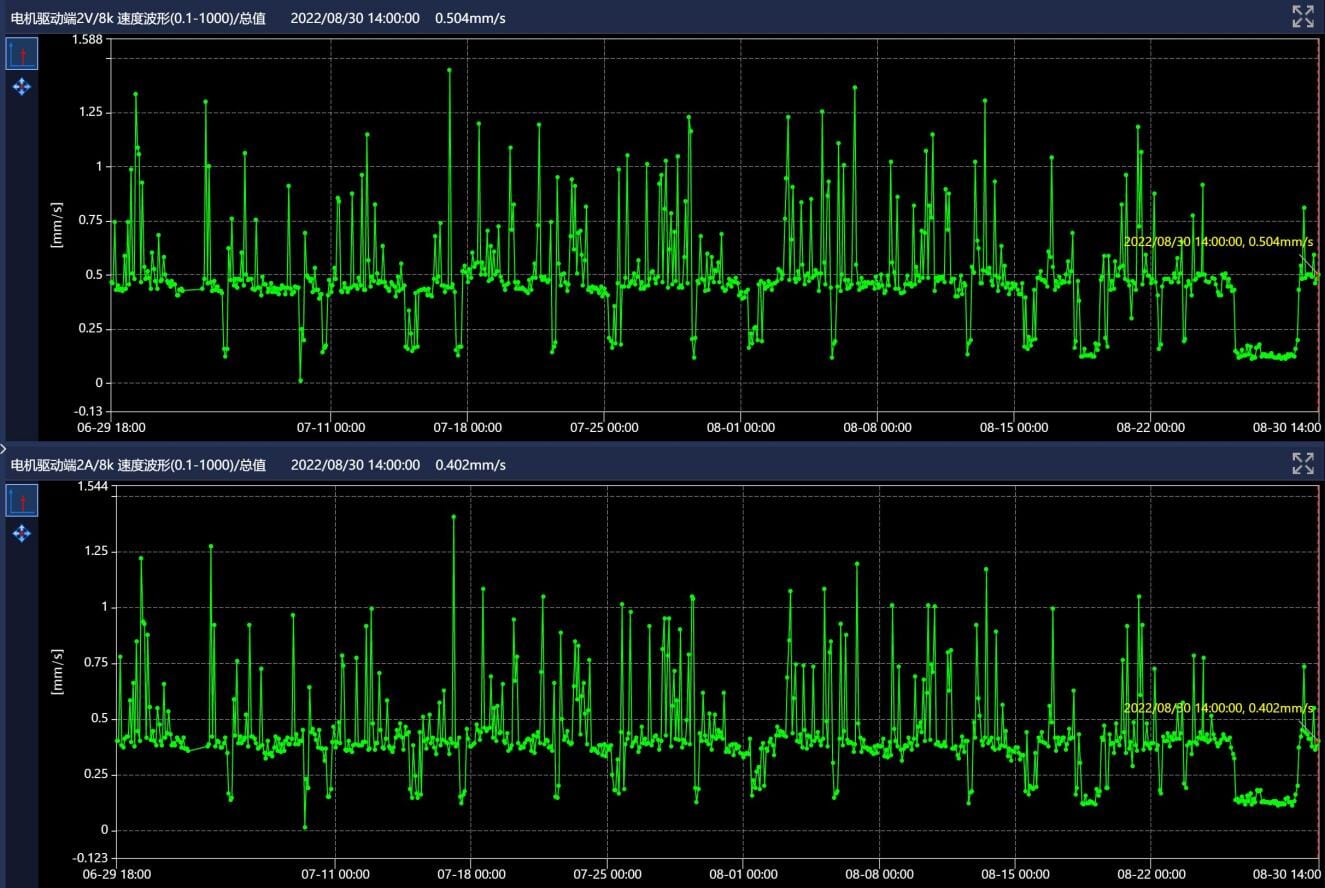Screen dimensions: 1325x888
Task: Click the 08-01 00:00 label on top chart
Action: pyautogui.click(x=741, y=427)
